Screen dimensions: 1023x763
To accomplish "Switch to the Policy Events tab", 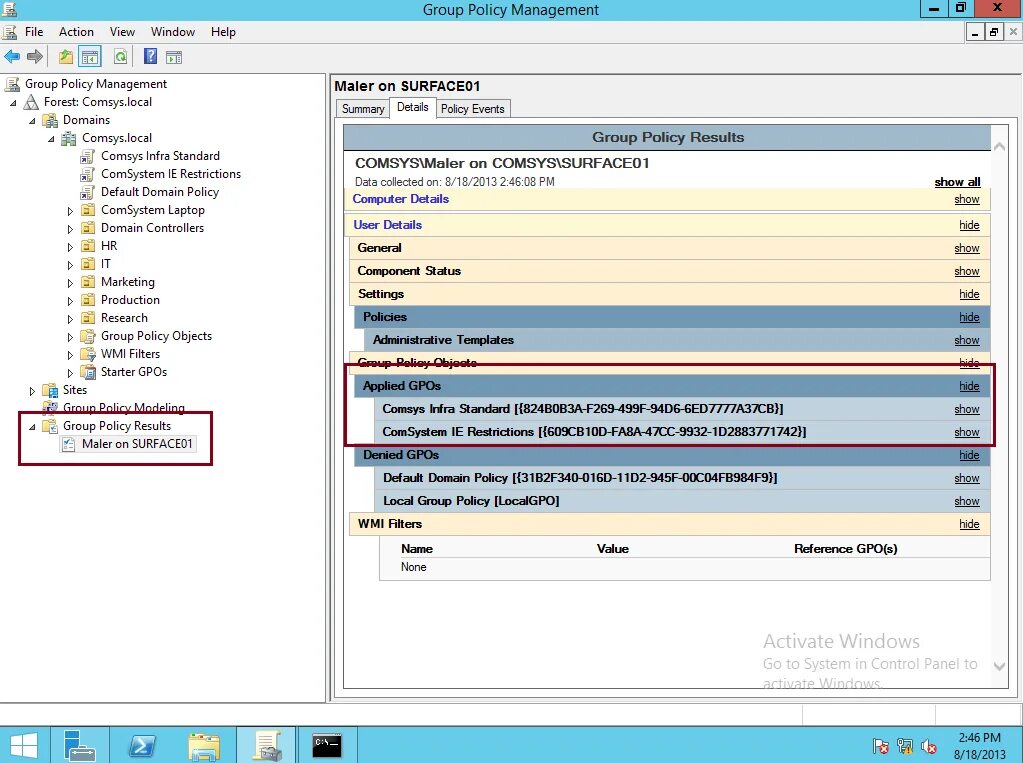I will (472, 109).
